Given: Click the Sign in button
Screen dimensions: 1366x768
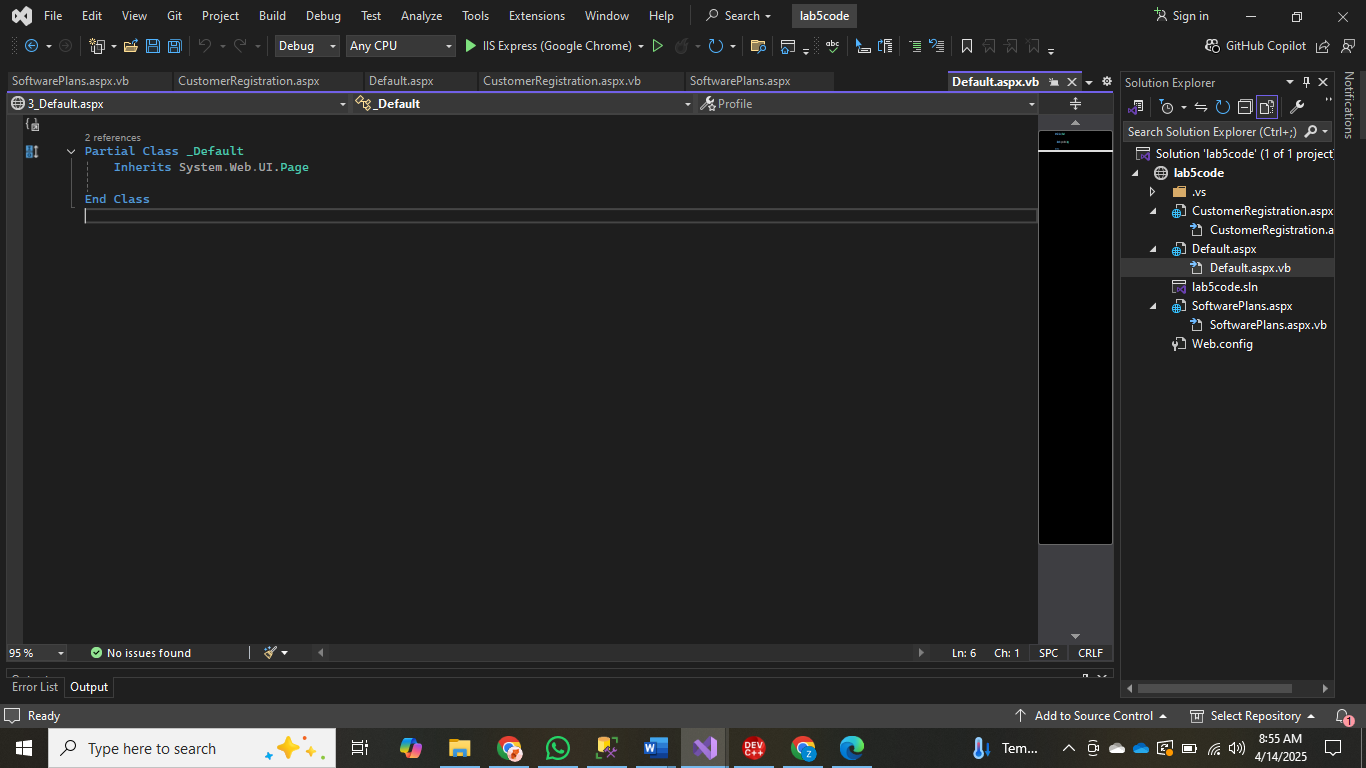Looking at the screenshot, I should click(1181, 16).
